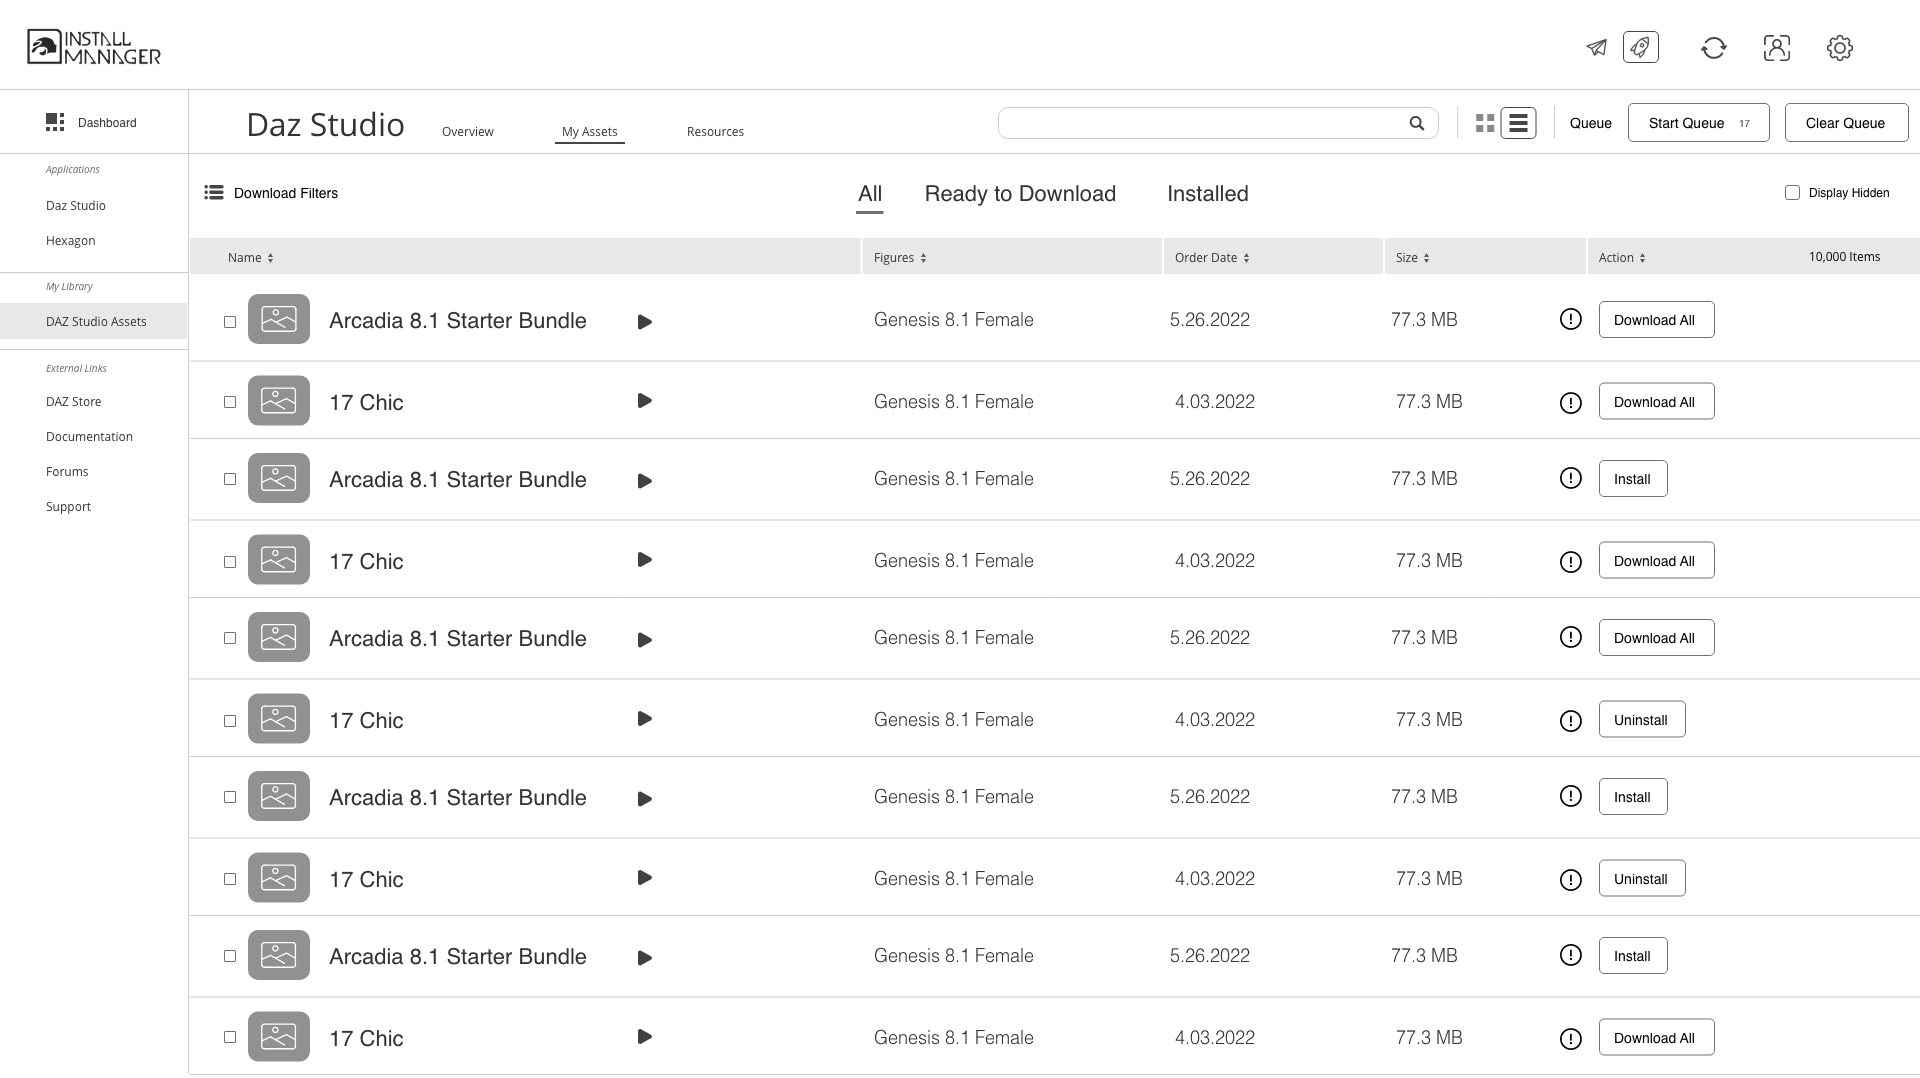The width and height of the screenshot is (1920, 1078).
Task: Click info icon in fifth row
Action: 1571,637
